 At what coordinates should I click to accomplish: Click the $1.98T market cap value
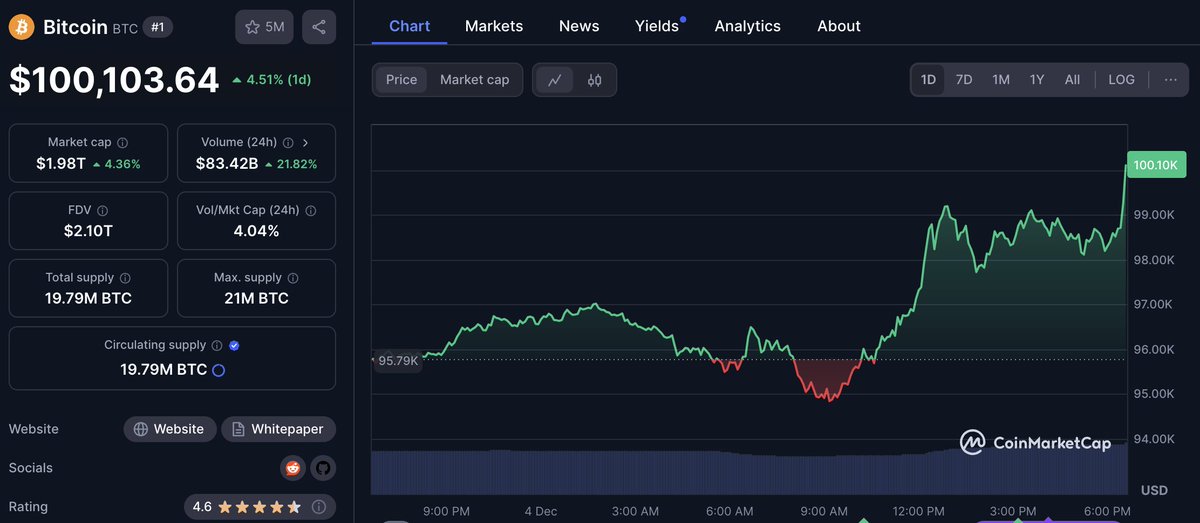tap(61, 163)
